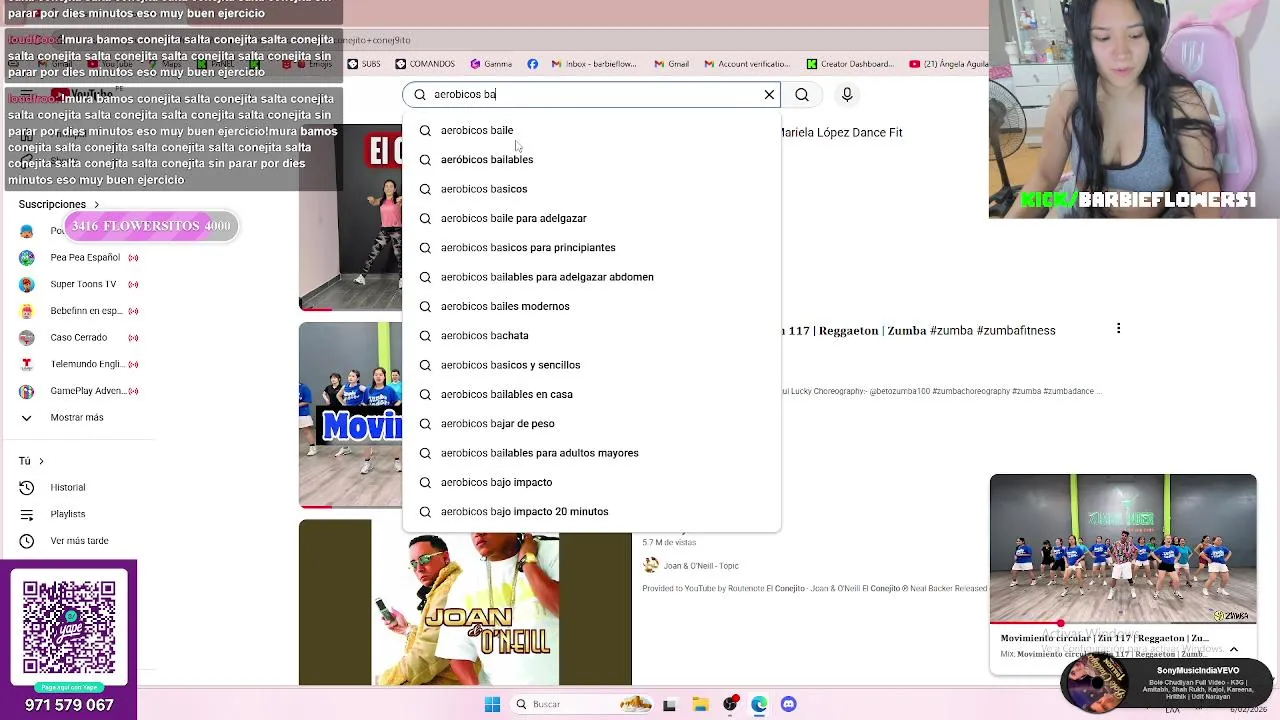This screenshot has height=720, width=1280.
Task: Choose suggestion 'aerobicos baile'
Action: tap(591, 130)
